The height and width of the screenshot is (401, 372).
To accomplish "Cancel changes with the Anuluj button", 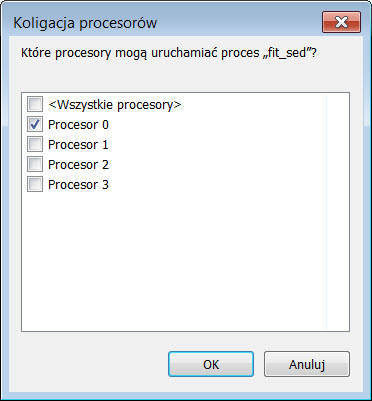I will coord(307,364).
